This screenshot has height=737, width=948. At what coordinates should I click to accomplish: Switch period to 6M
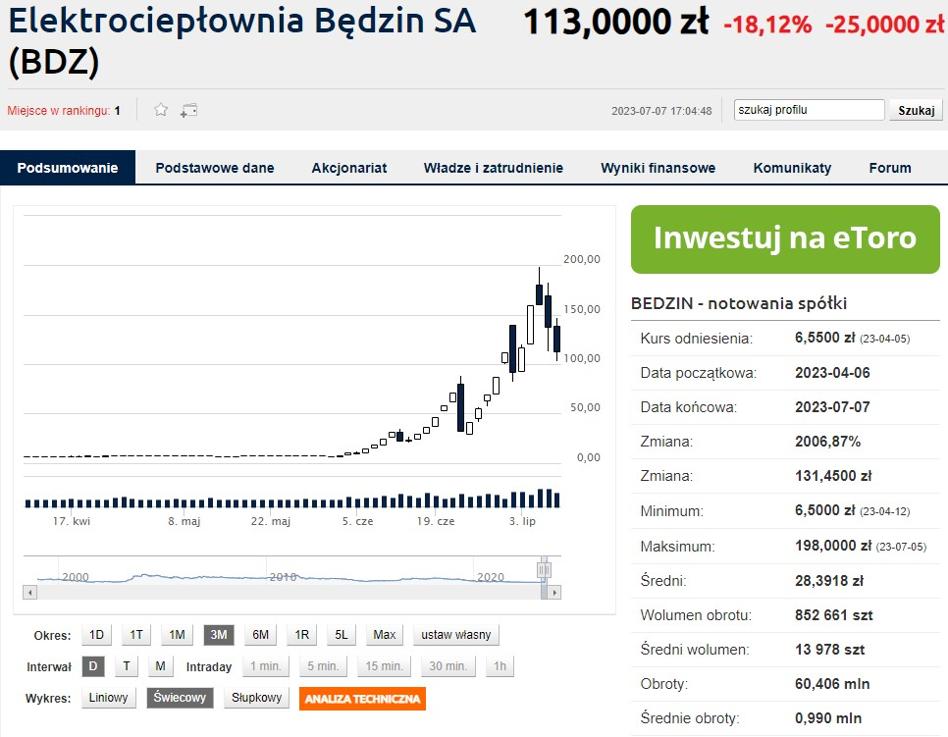point(261,635)
